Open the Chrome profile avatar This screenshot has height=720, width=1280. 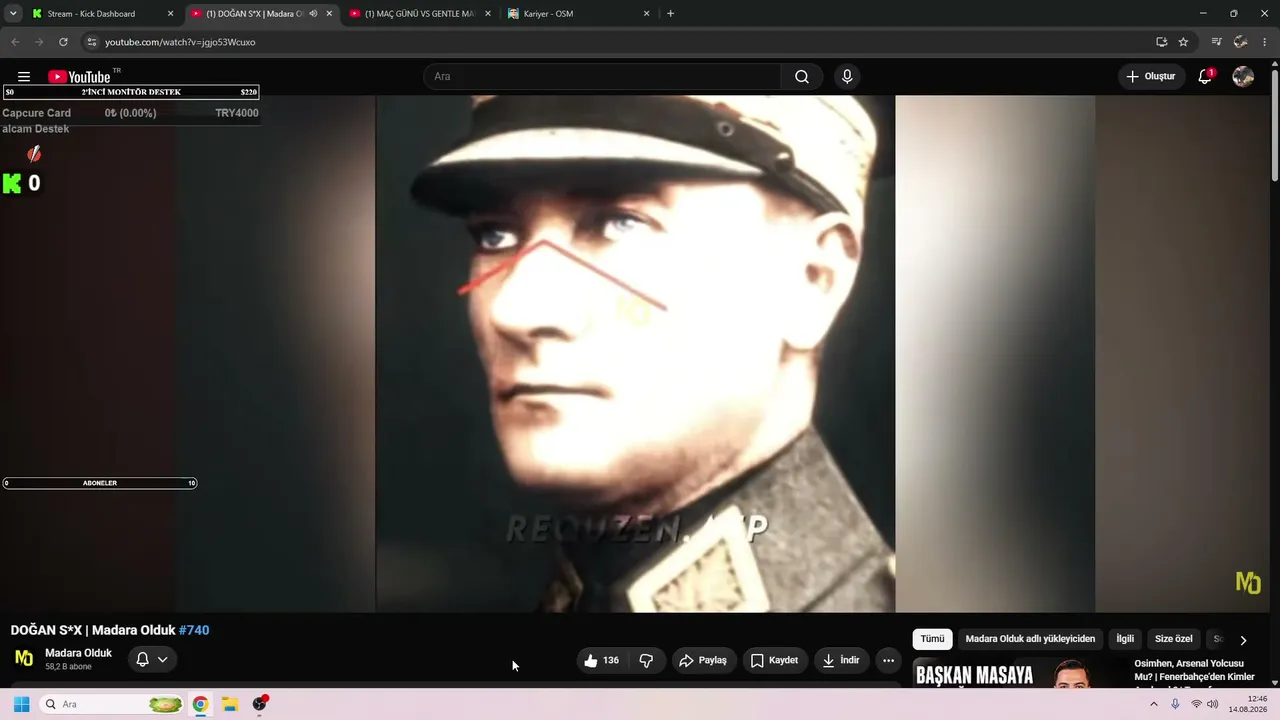tap(1241, 42)
